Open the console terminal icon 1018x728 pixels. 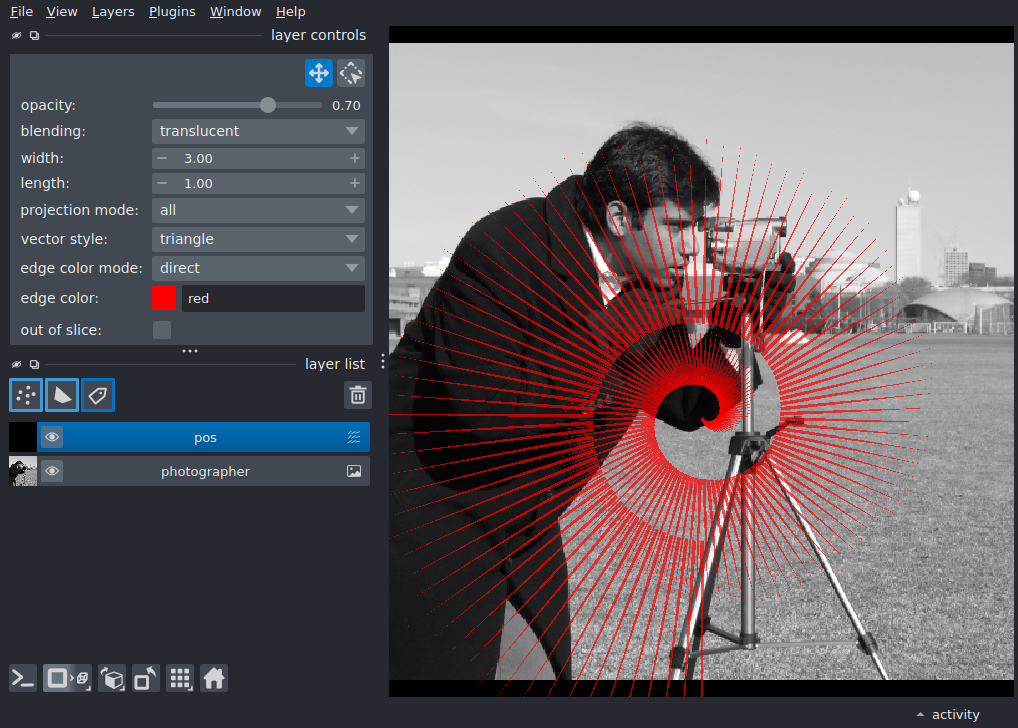23,679
